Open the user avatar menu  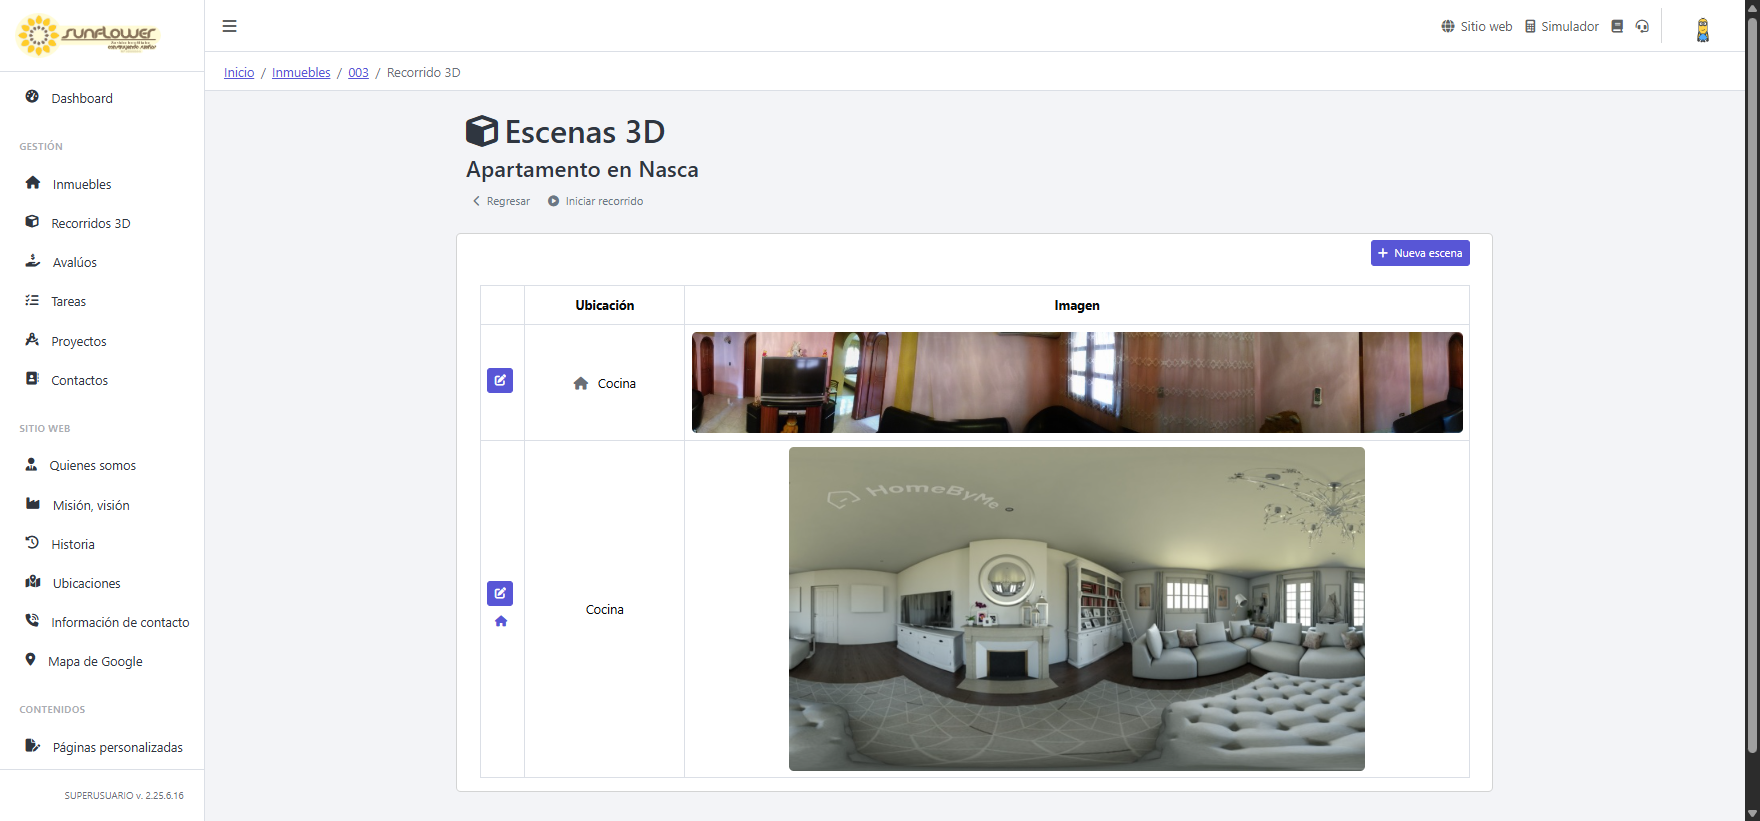[1702, 30]
